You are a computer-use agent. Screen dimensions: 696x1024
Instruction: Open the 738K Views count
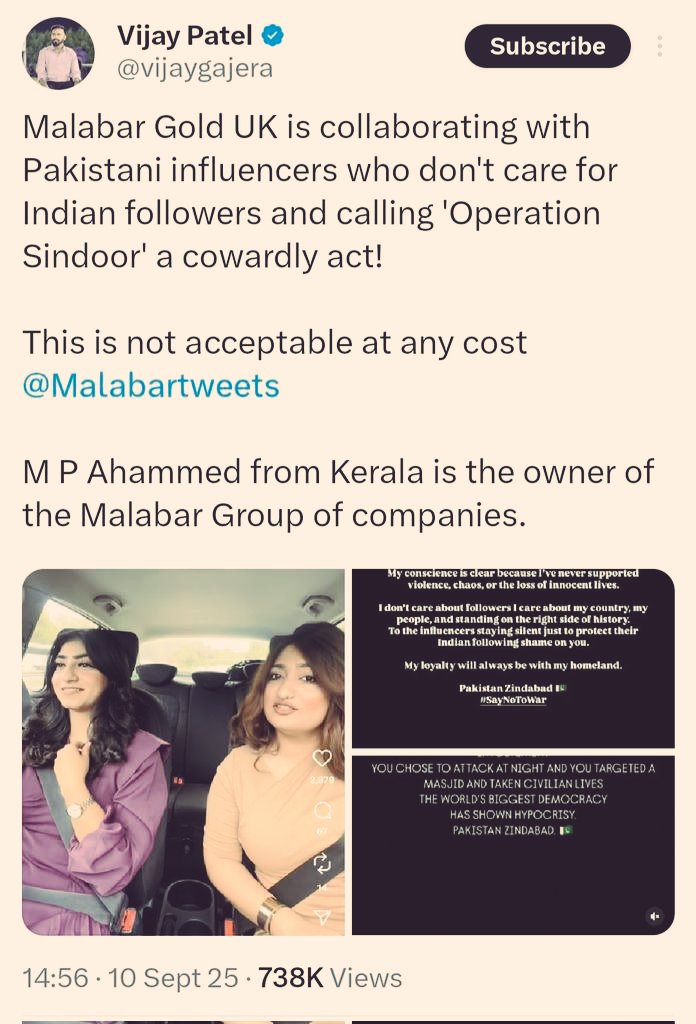[330, 978]
